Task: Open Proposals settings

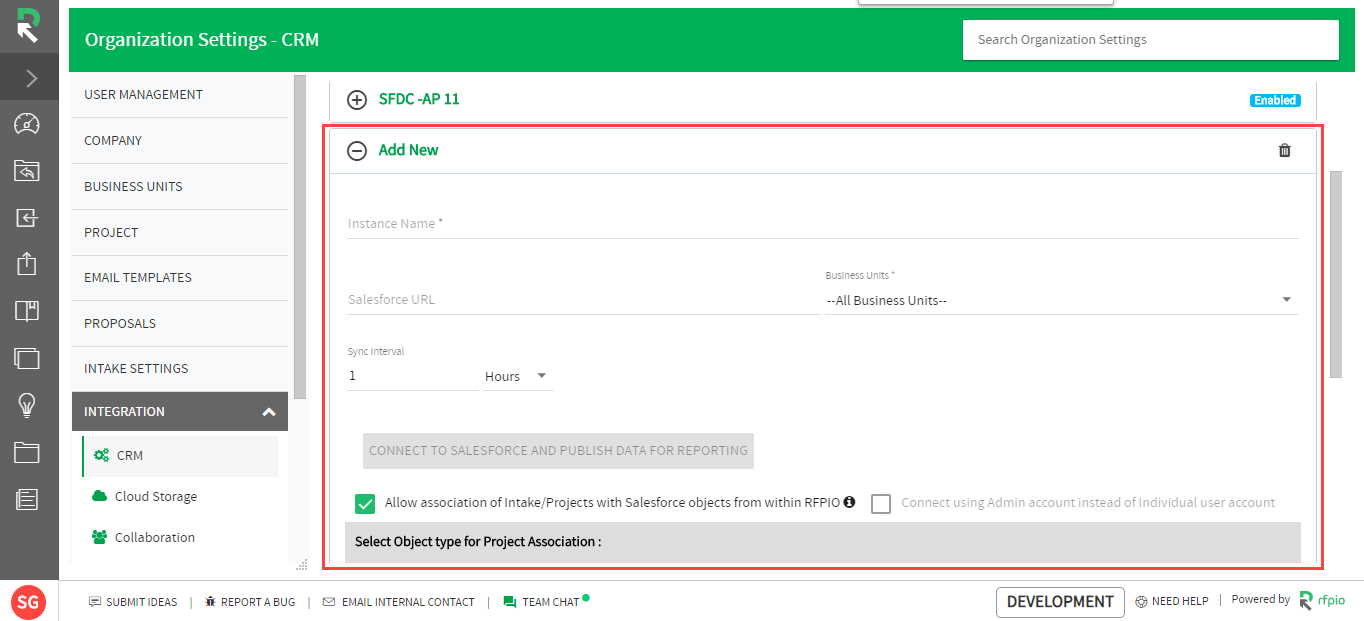Action: [x=180, y=324]
